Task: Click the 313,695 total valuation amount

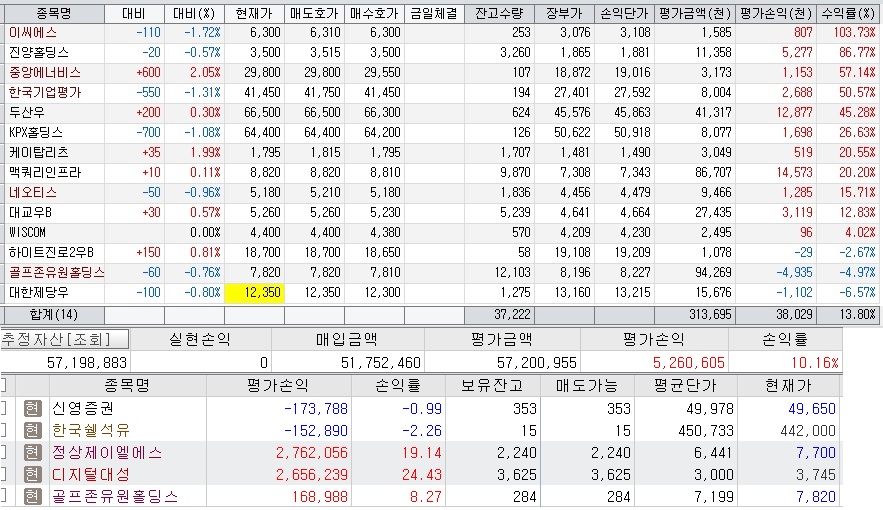Action: (x=710, y=315)
